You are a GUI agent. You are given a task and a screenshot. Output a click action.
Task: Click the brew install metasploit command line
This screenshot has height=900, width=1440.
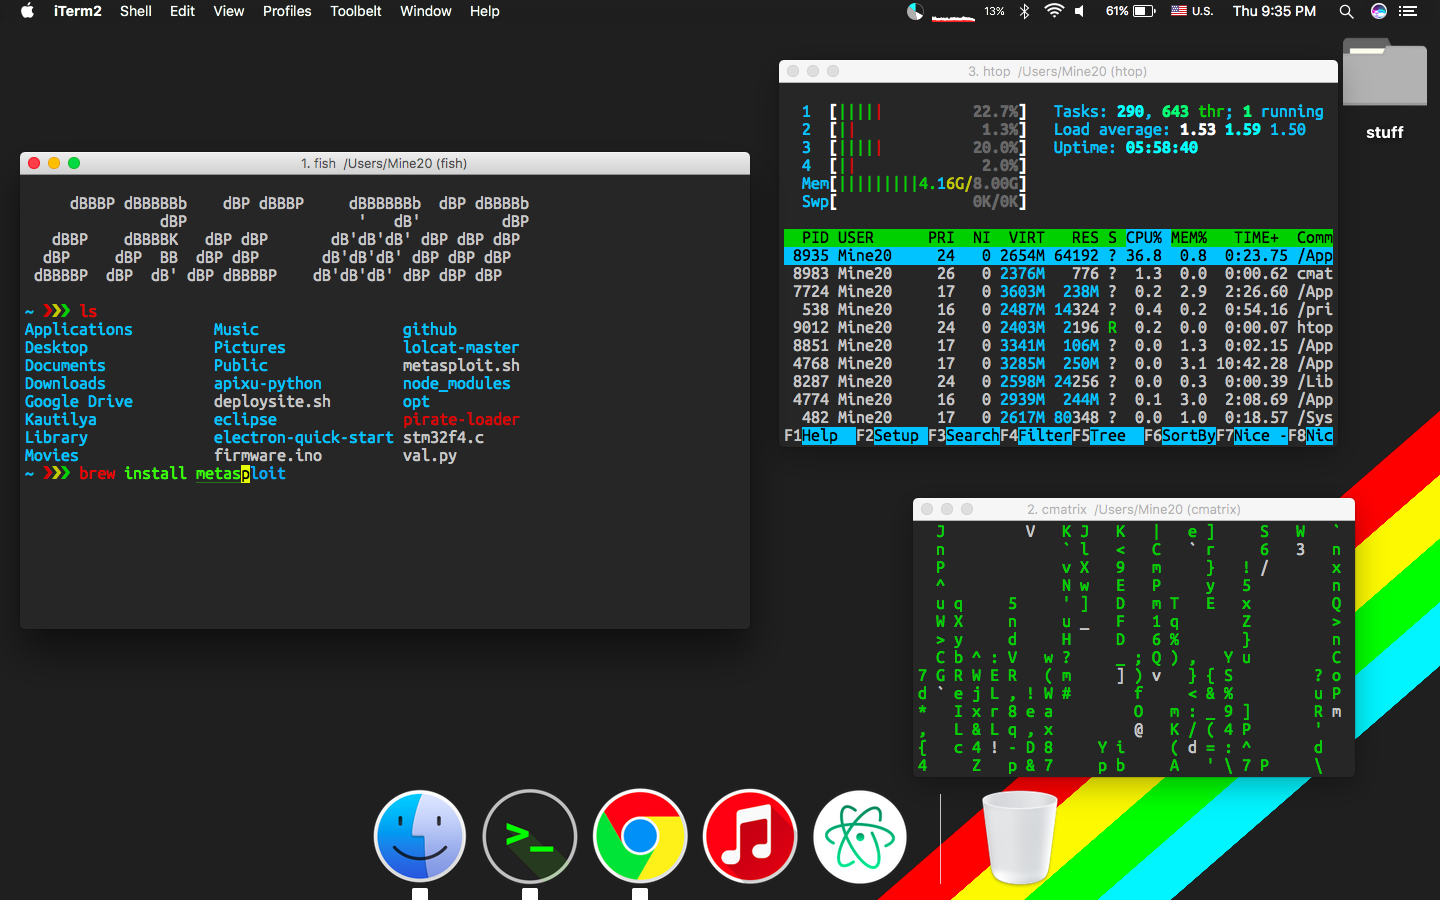pos(182,474)
